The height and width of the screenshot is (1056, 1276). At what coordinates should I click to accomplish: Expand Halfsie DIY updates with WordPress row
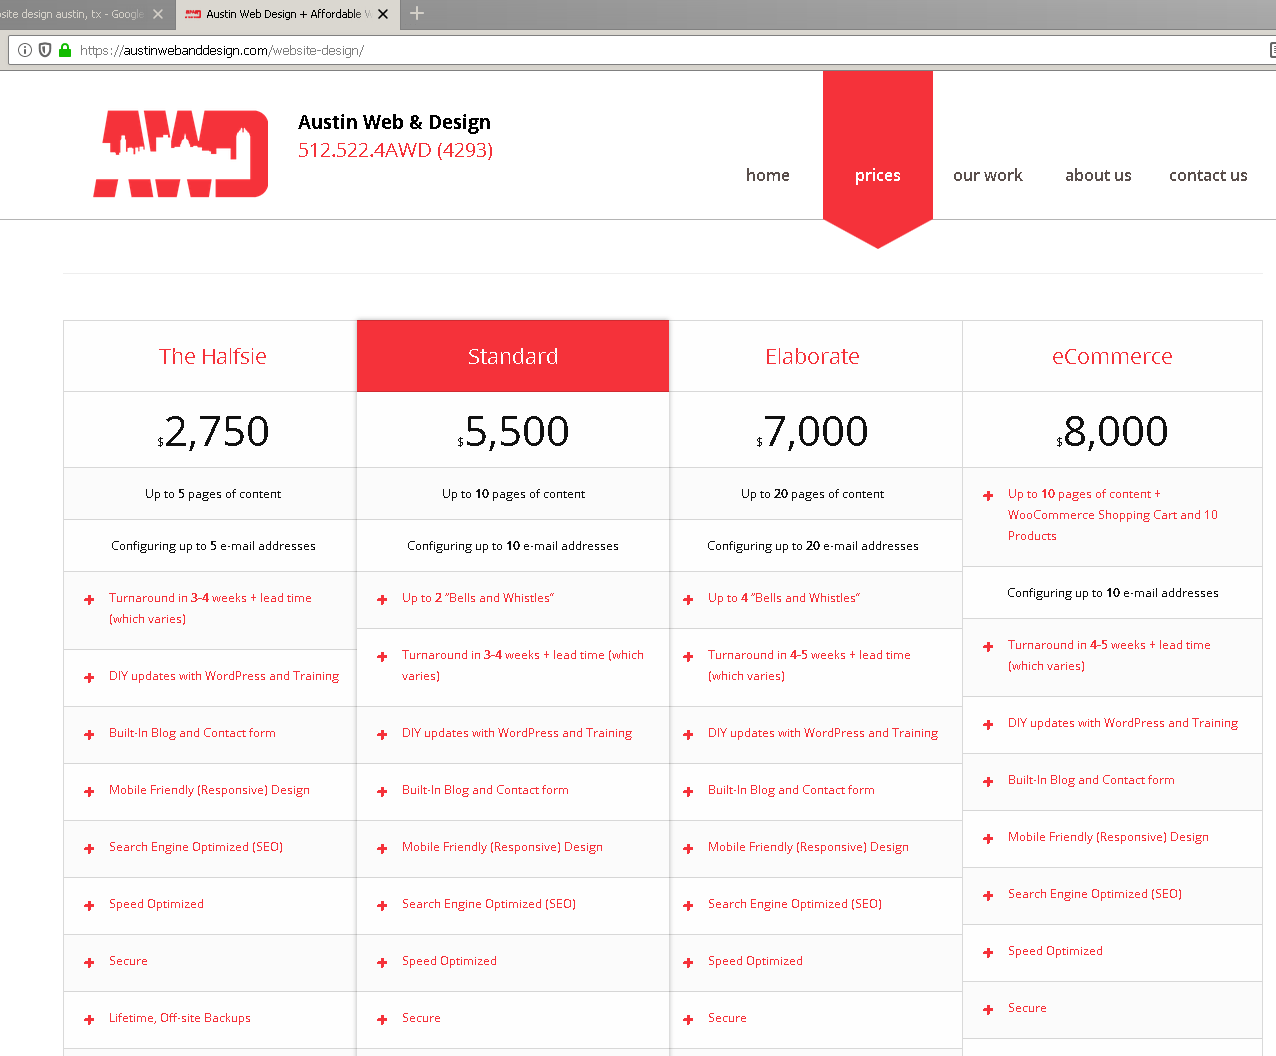pyautogui.click(x=210, y=677)
